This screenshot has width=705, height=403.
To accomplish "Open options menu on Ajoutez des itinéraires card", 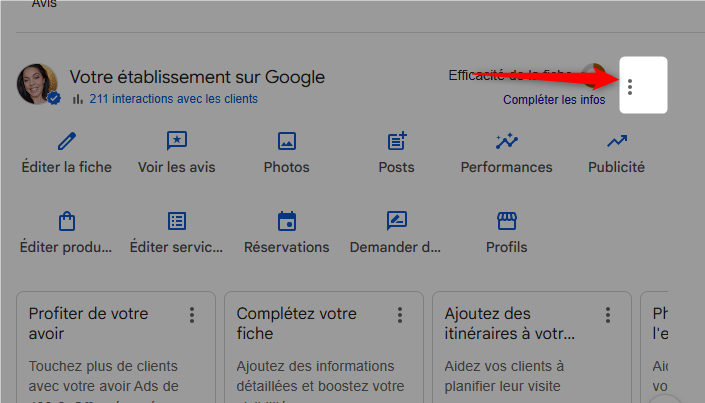I will (608, 315).
